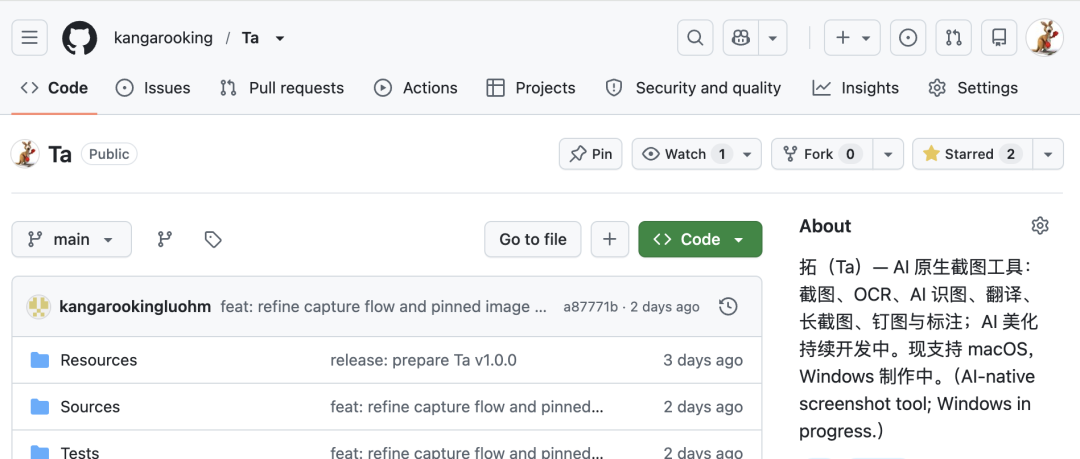Open the issues circle icon in header

pos(908,37)
